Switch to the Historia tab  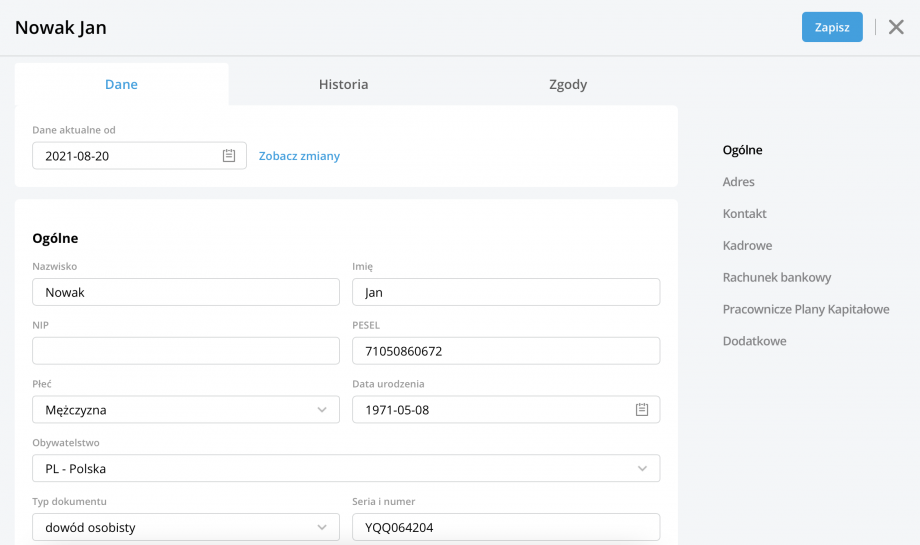click(x=343, y=85)
